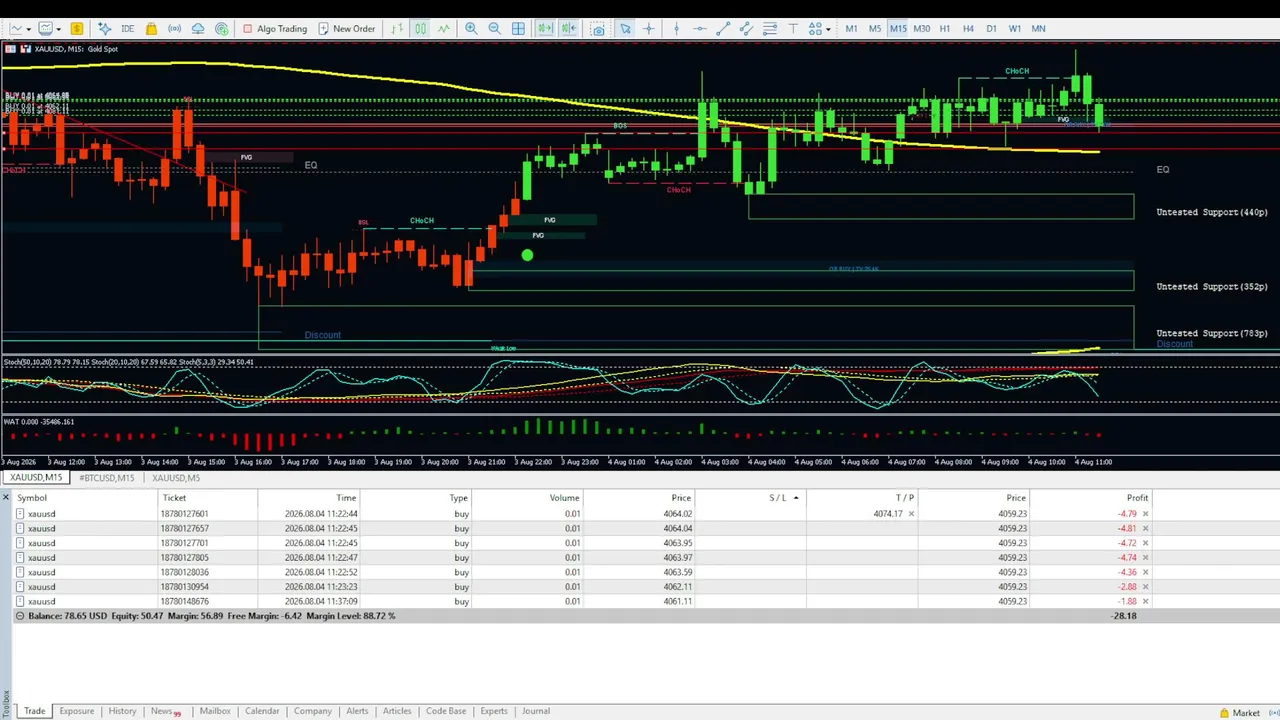Viewport: 1280px width, 720px height.
Task: Switch to candlestick chart display
Action: tap(420, 29)
